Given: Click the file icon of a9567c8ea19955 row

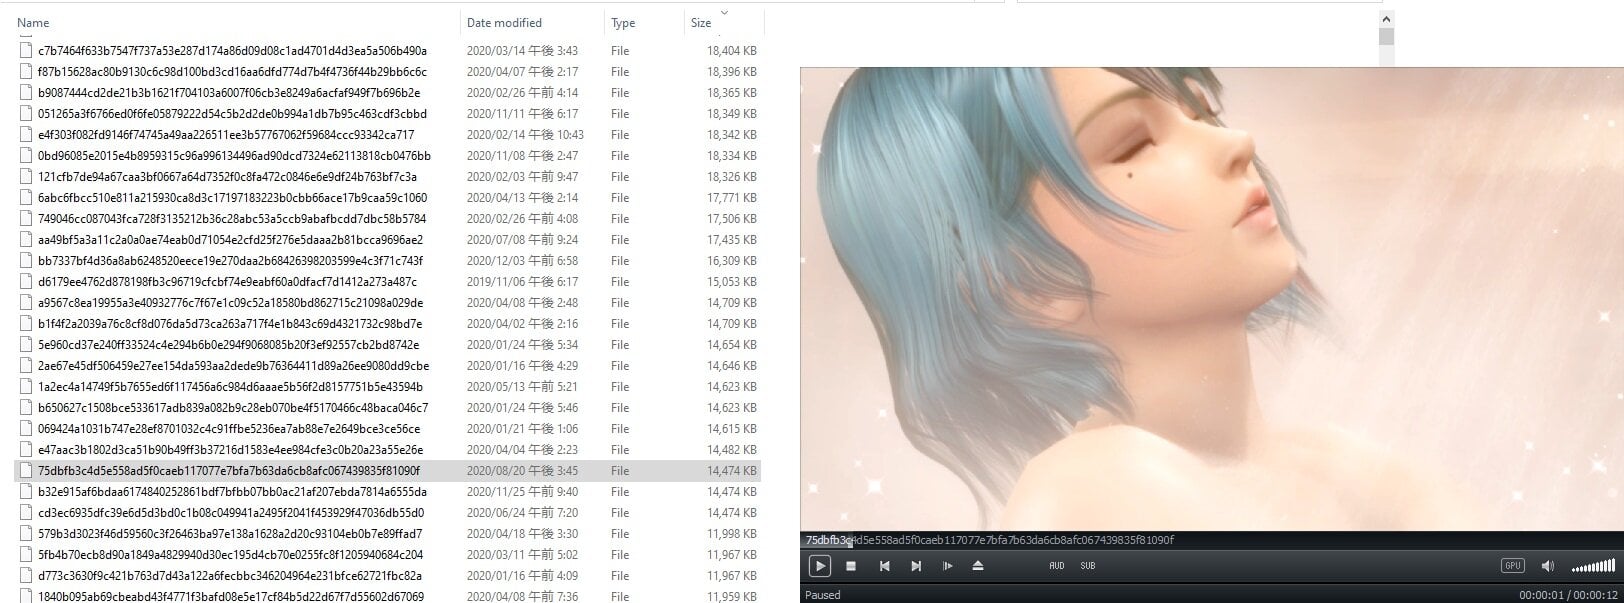Looking at the screenshot, I should coord(26,303).
